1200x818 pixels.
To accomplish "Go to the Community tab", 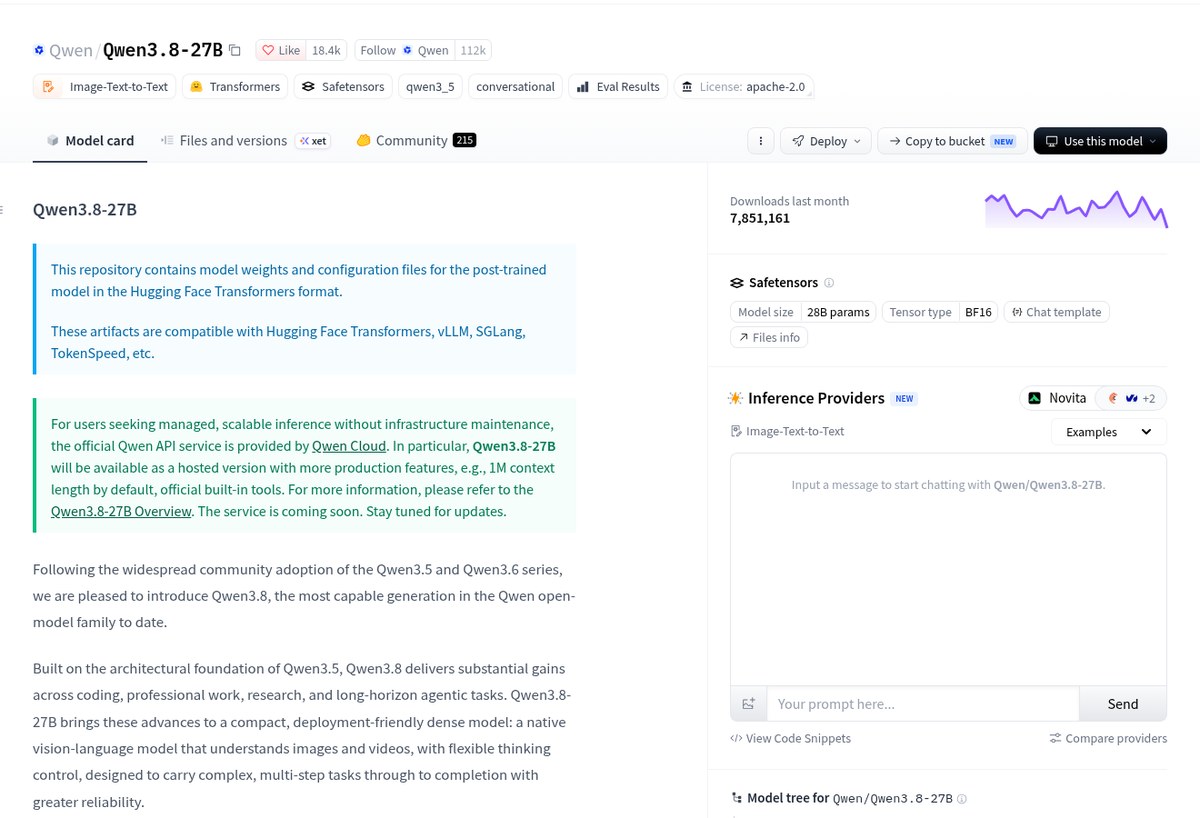I will (x=416, y=141).
